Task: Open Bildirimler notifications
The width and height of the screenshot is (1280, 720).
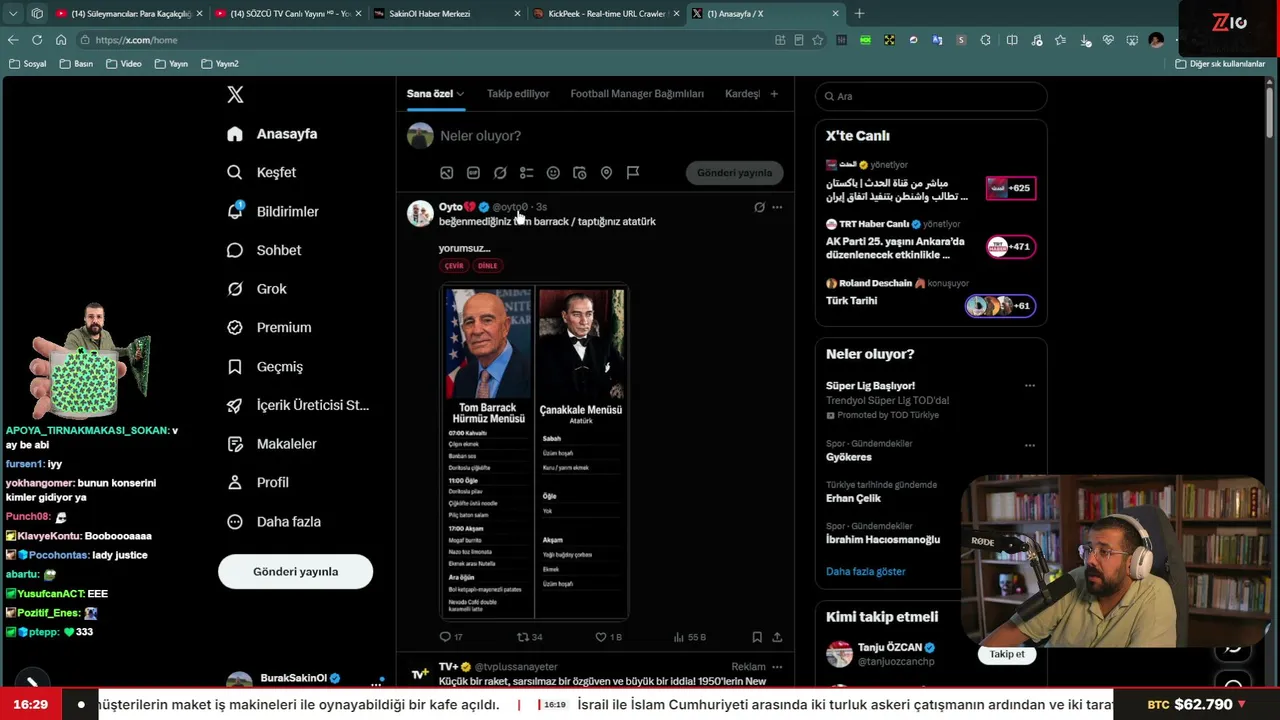Action: tap(273, 211)
